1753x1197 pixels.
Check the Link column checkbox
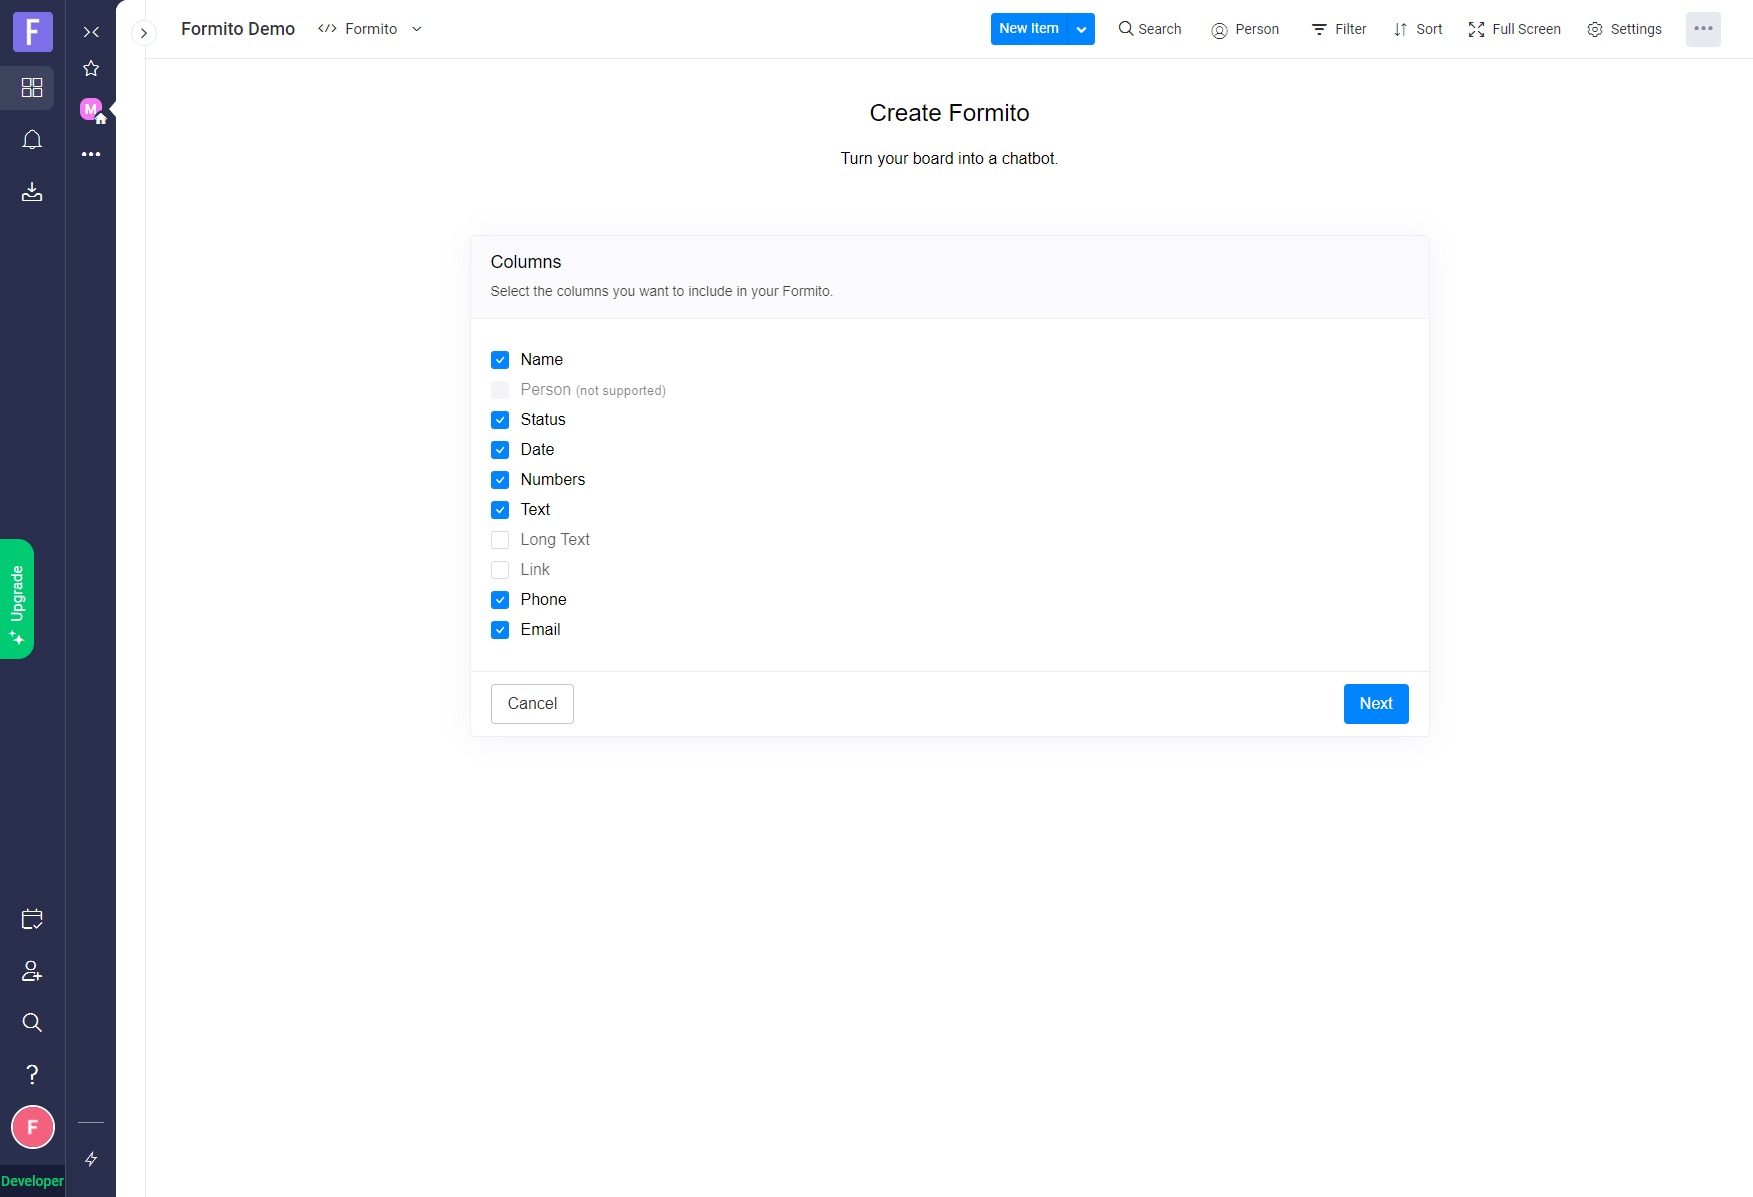500,570
